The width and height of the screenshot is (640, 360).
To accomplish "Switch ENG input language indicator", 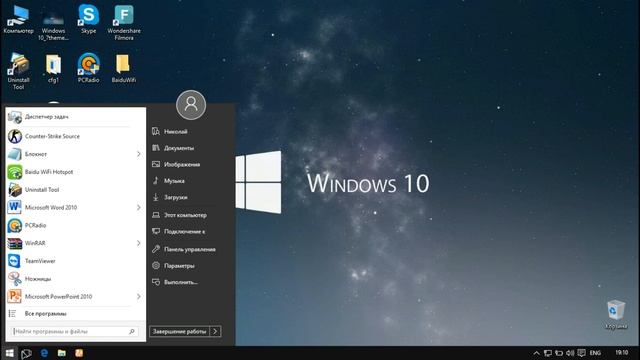I will (595, 353).
